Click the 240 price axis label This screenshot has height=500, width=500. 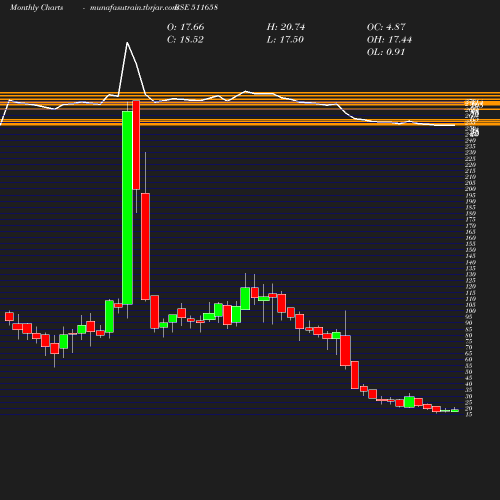tap(470, 140)
